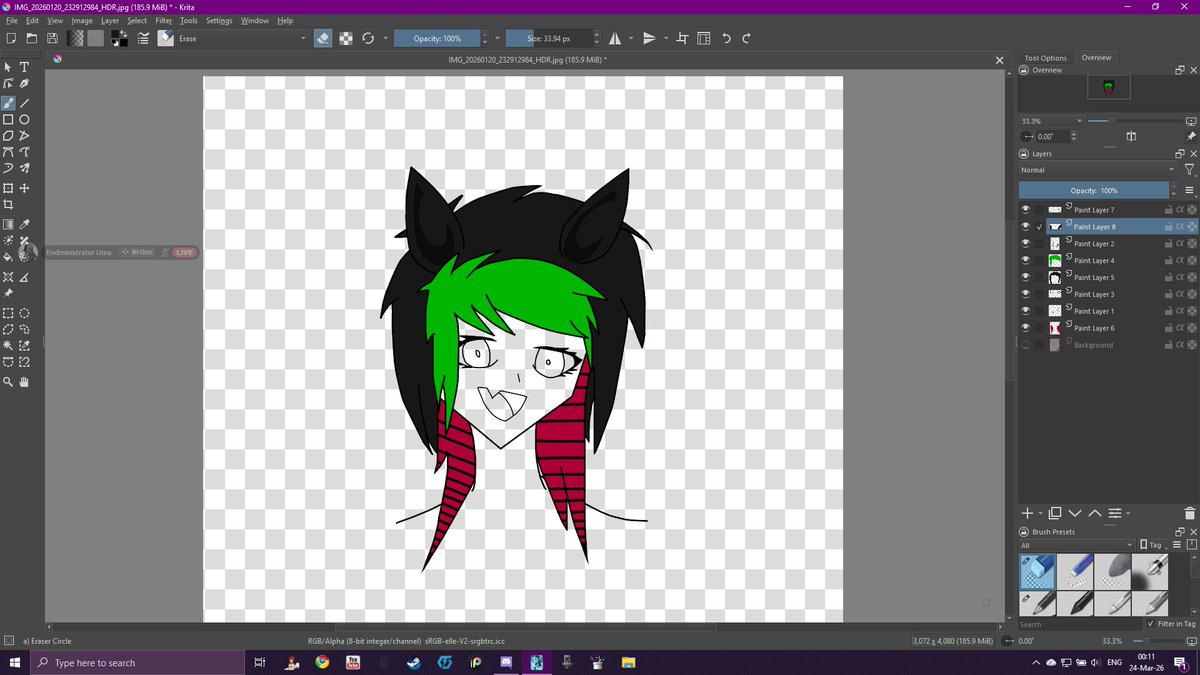Click the Create new document icon
1200x675 pixels.
10,38
